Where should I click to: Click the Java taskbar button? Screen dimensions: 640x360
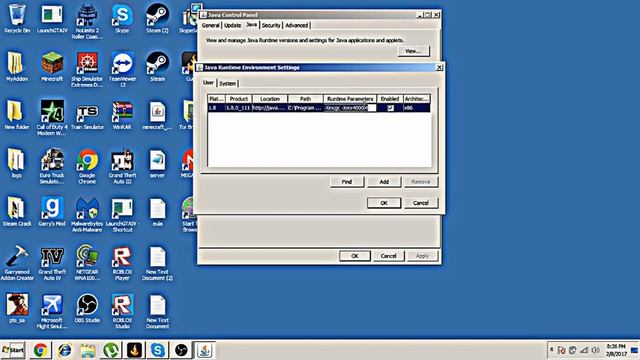click(x=204, y=350)
